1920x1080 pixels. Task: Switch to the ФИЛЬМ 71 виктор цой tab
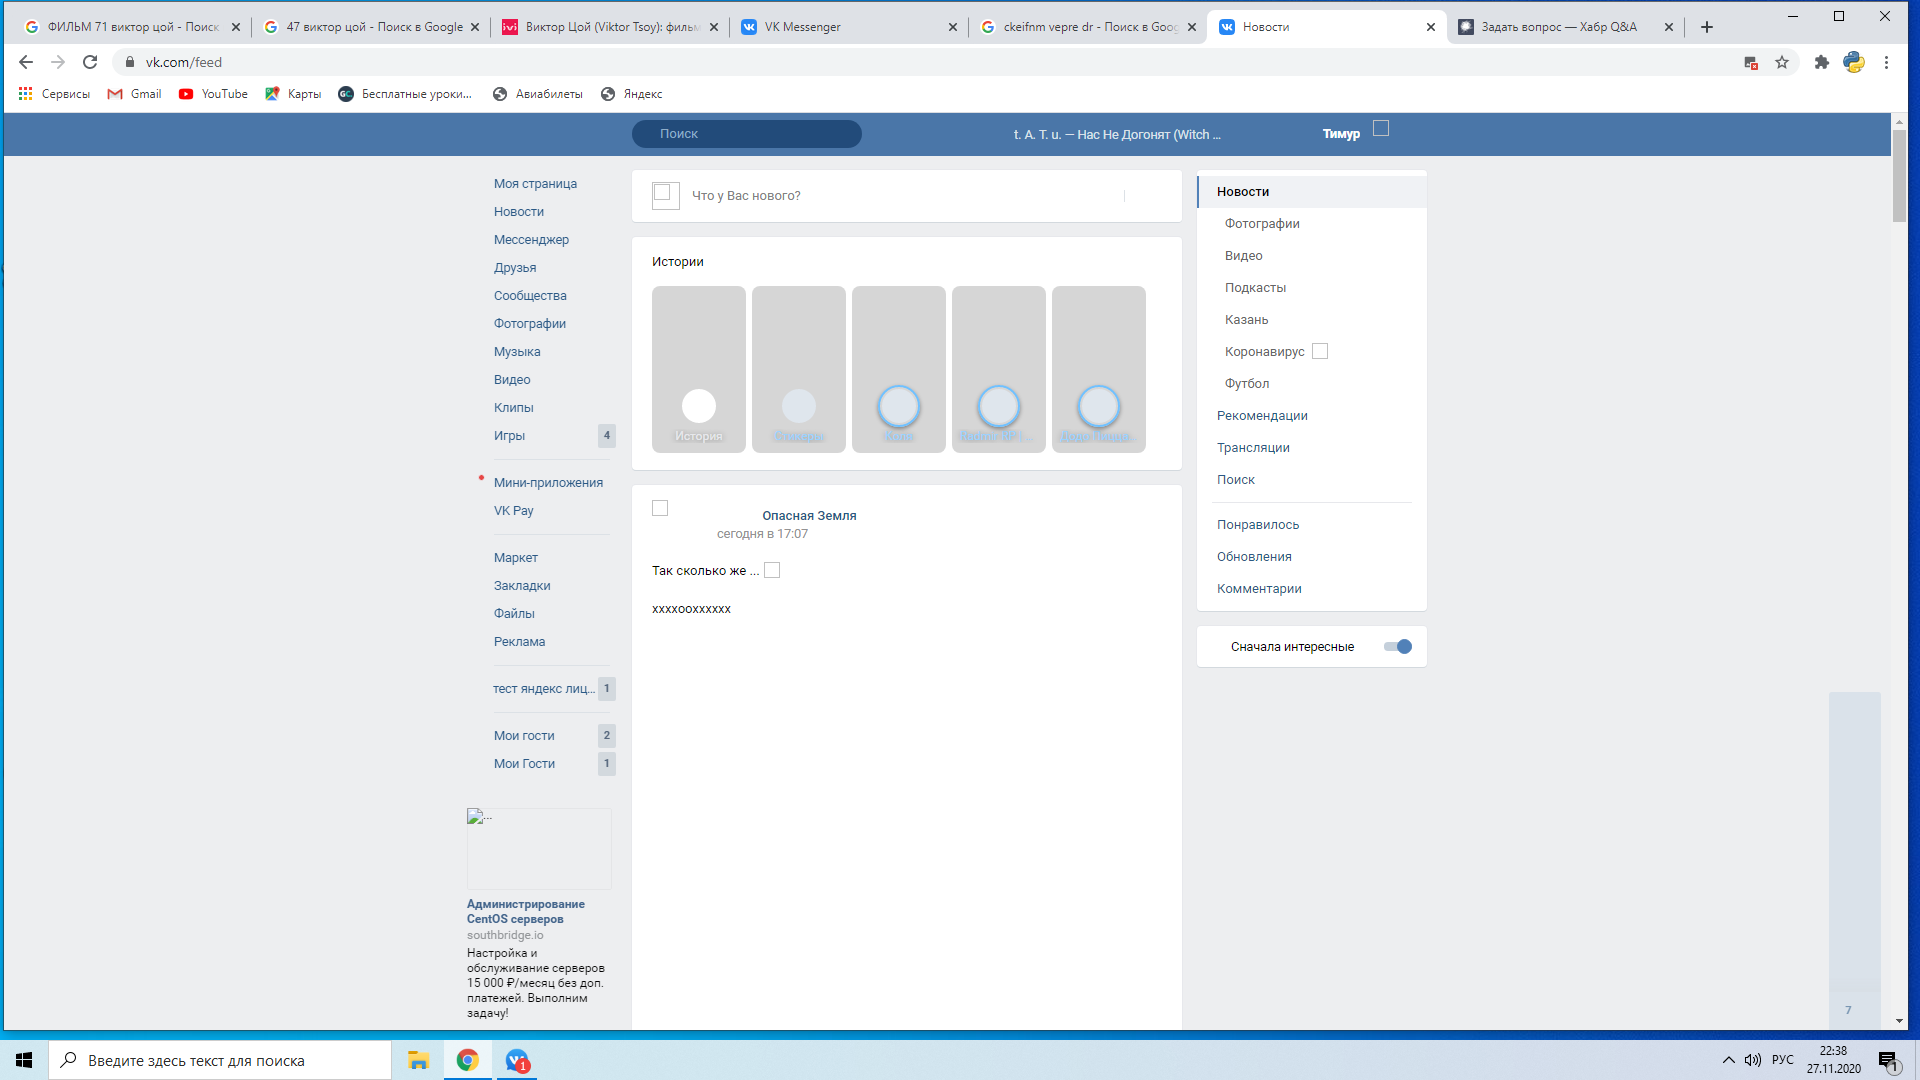pos(132,27)
